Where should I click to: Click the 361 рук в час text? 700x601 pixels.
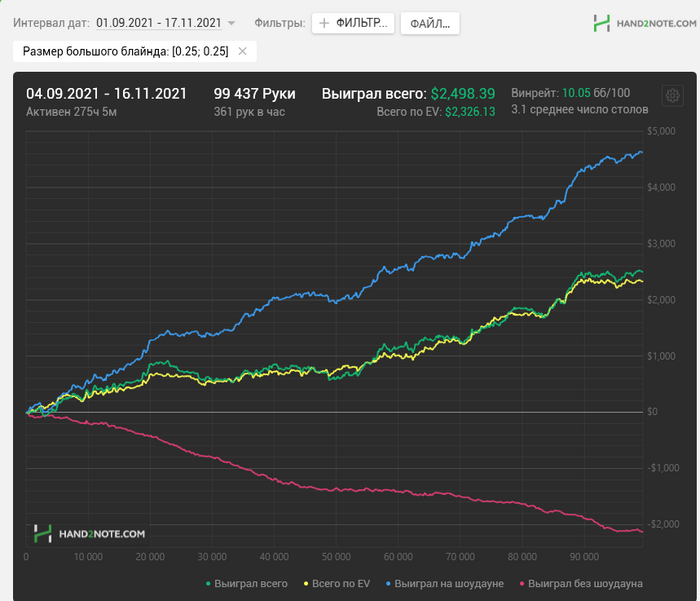[249, 112]
